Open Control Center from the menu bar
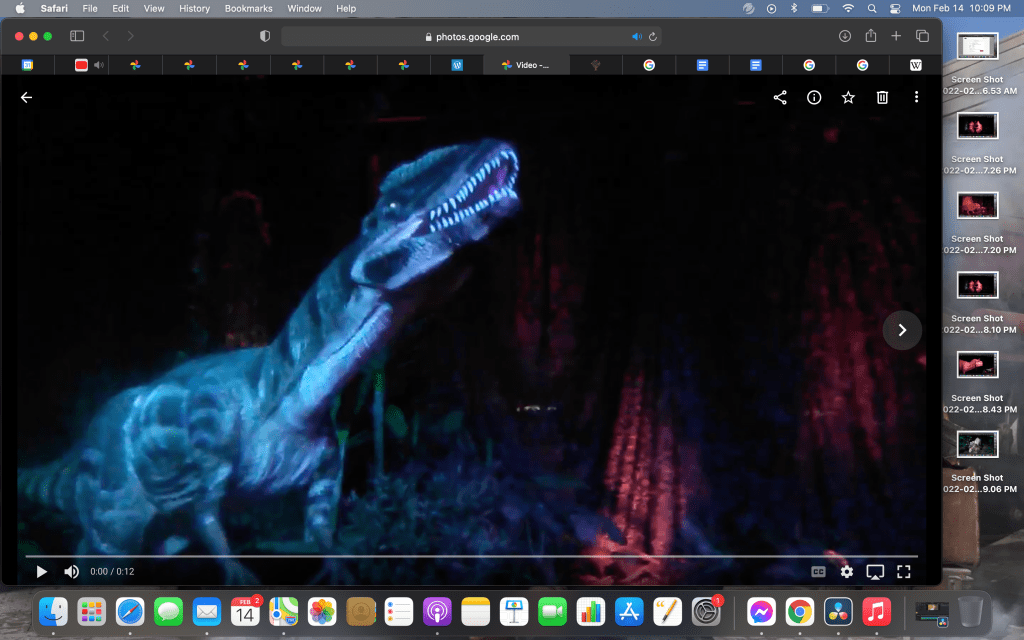1024x640 pixels. click(x=895, y=8)
